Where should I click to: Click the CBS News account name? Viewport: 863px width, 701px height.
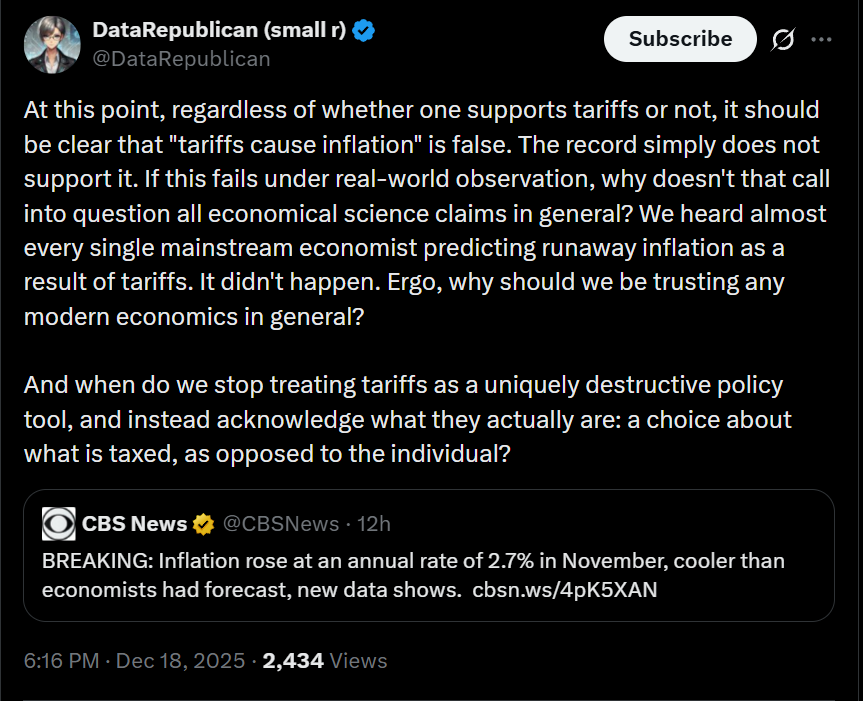[134, 524]
